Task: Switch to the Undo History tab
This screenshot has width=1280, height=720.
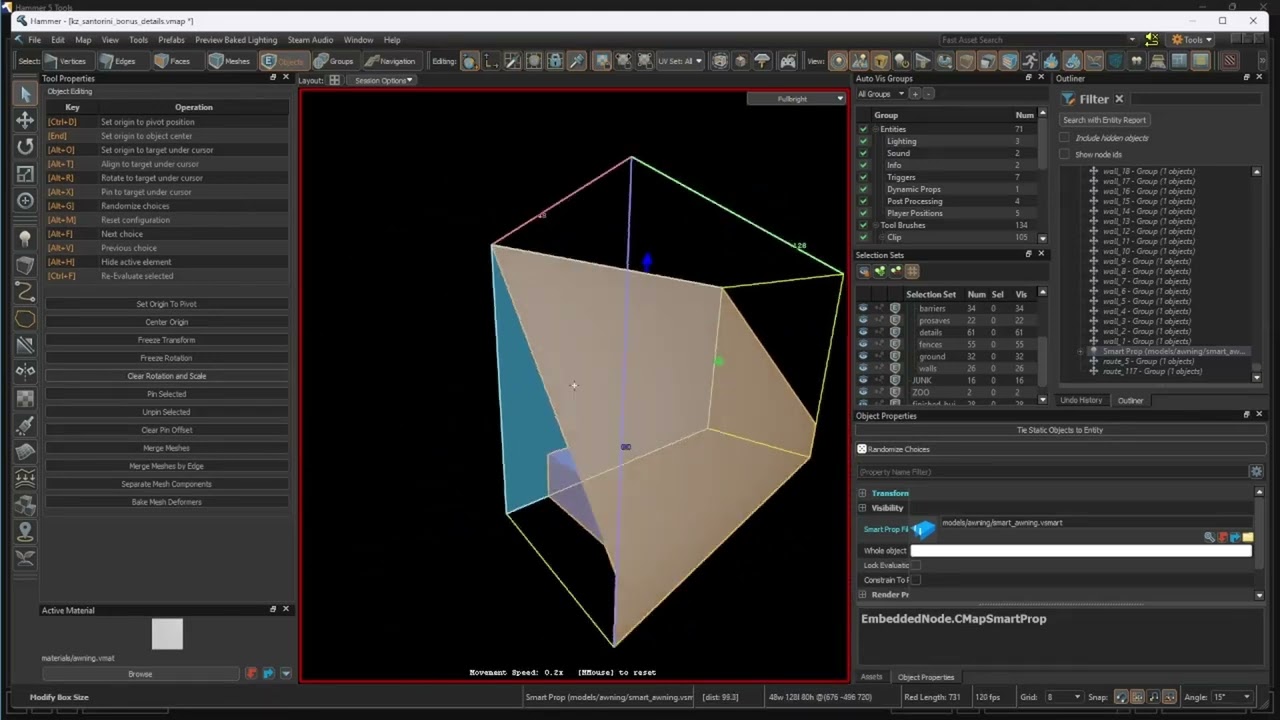Action: 1083,400
